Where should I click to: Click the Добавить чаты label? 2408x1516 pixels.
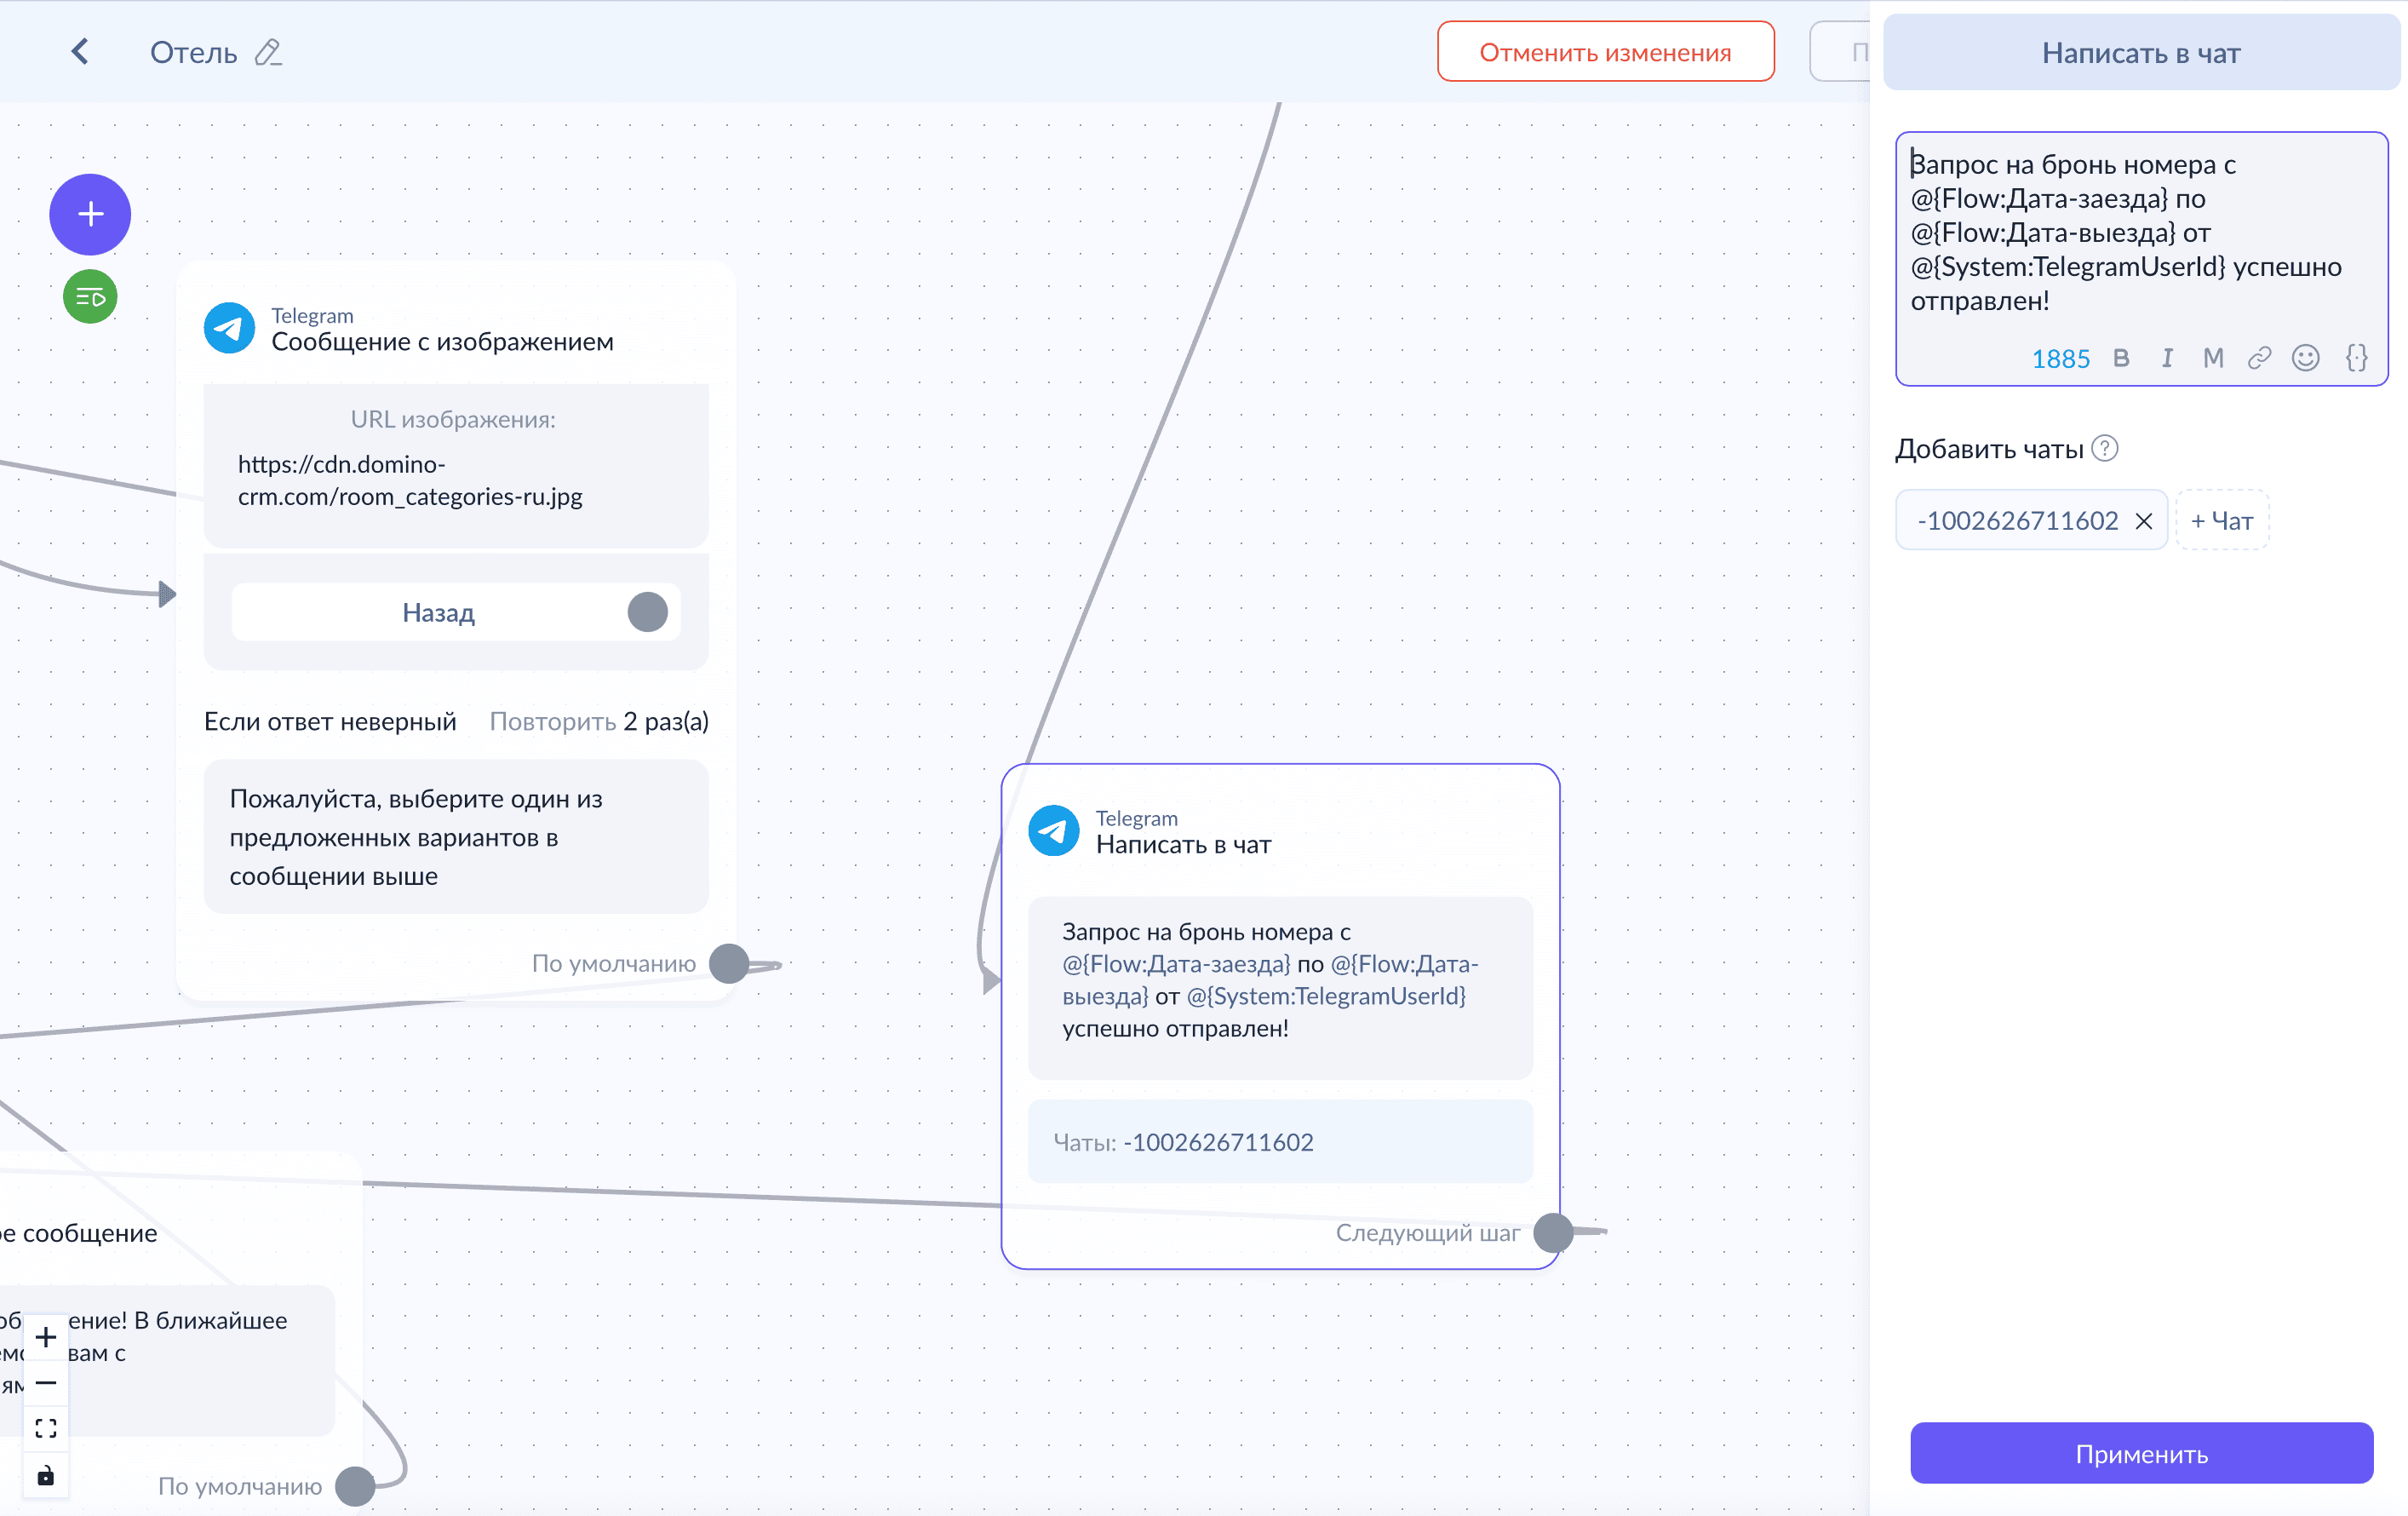[1990, 449]
